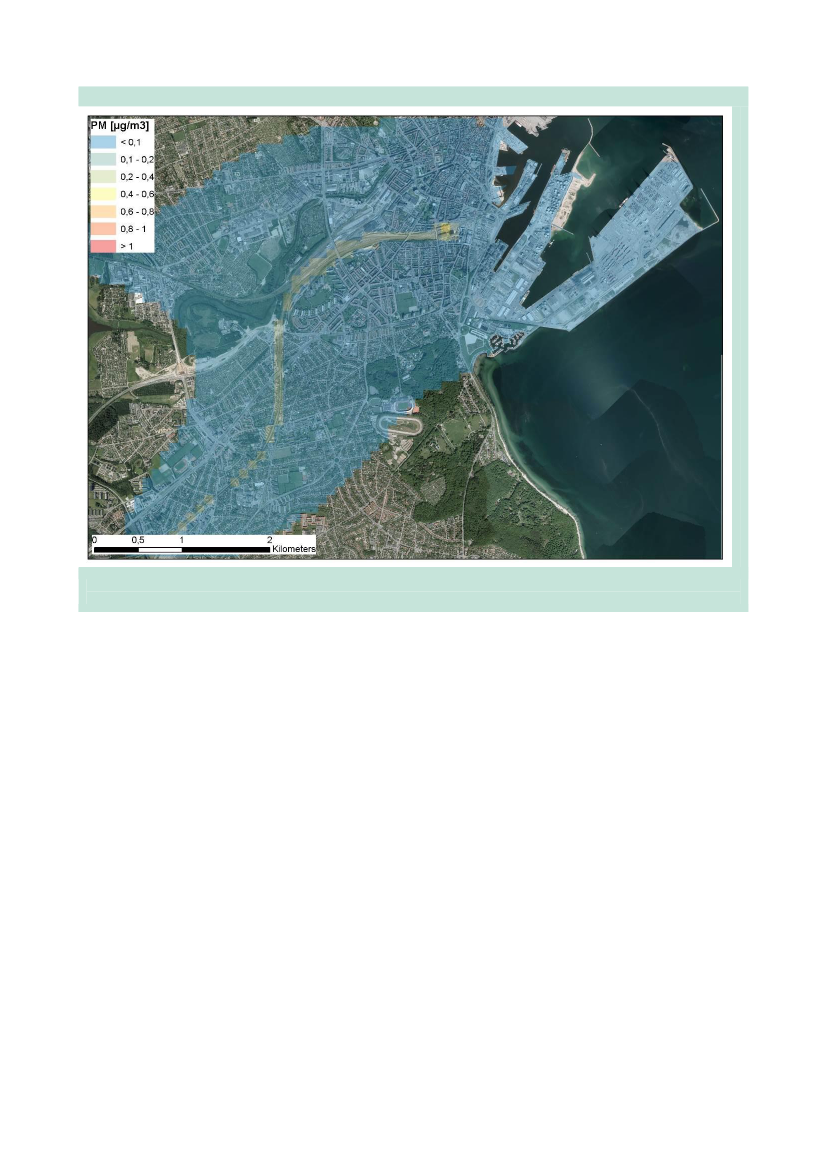Click the '0,1 - 0,2' legend label
Screen dimensions: 827x1170
click(137, 160)
